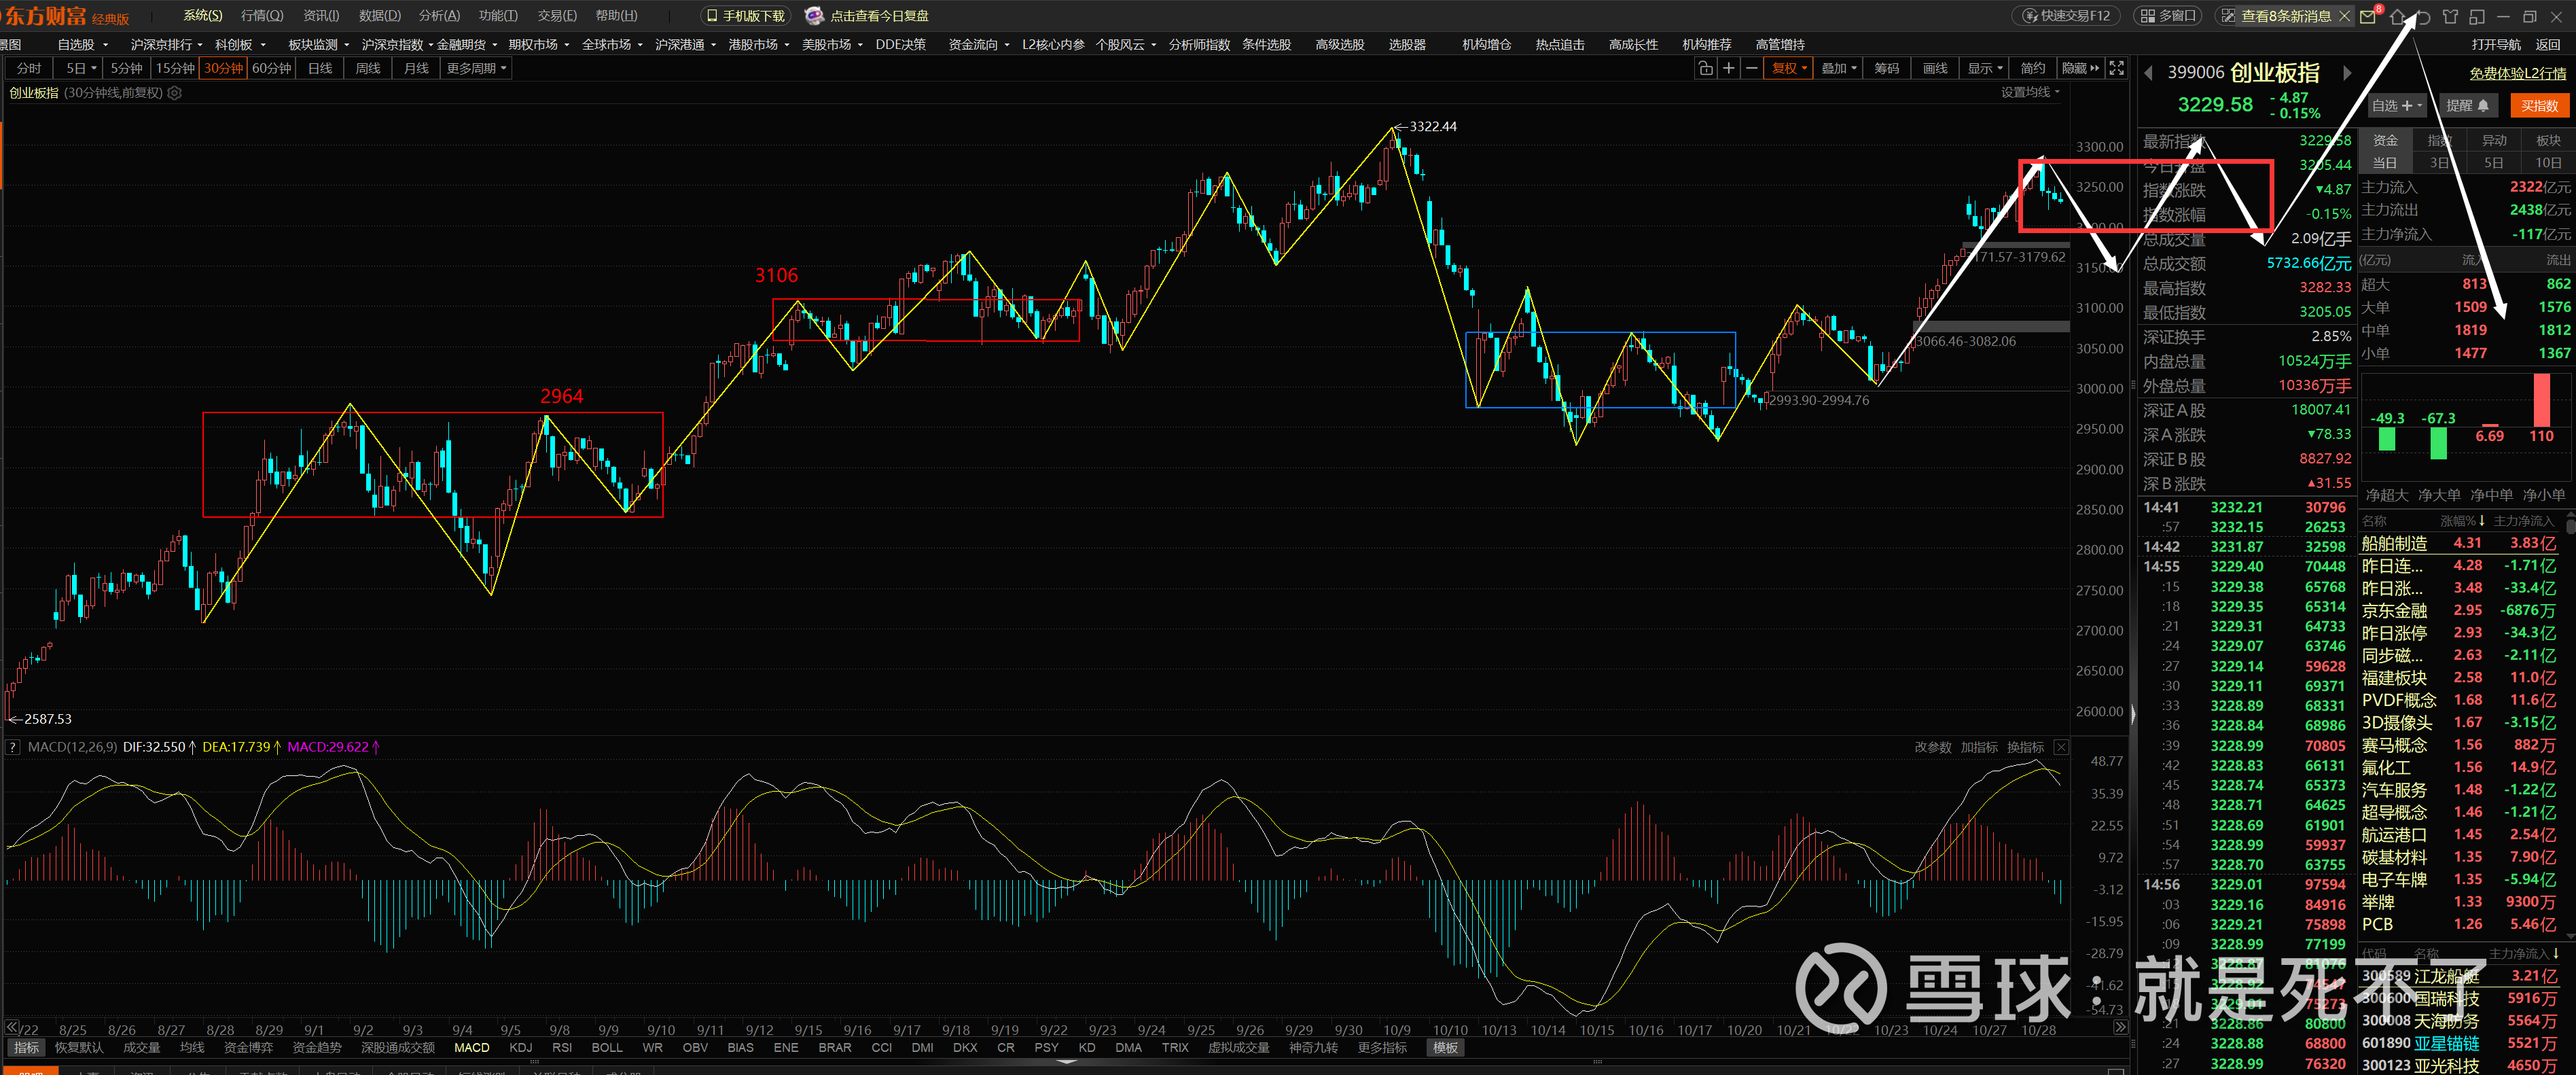Click the 提醒 bell alert button

pos(2467,105)
